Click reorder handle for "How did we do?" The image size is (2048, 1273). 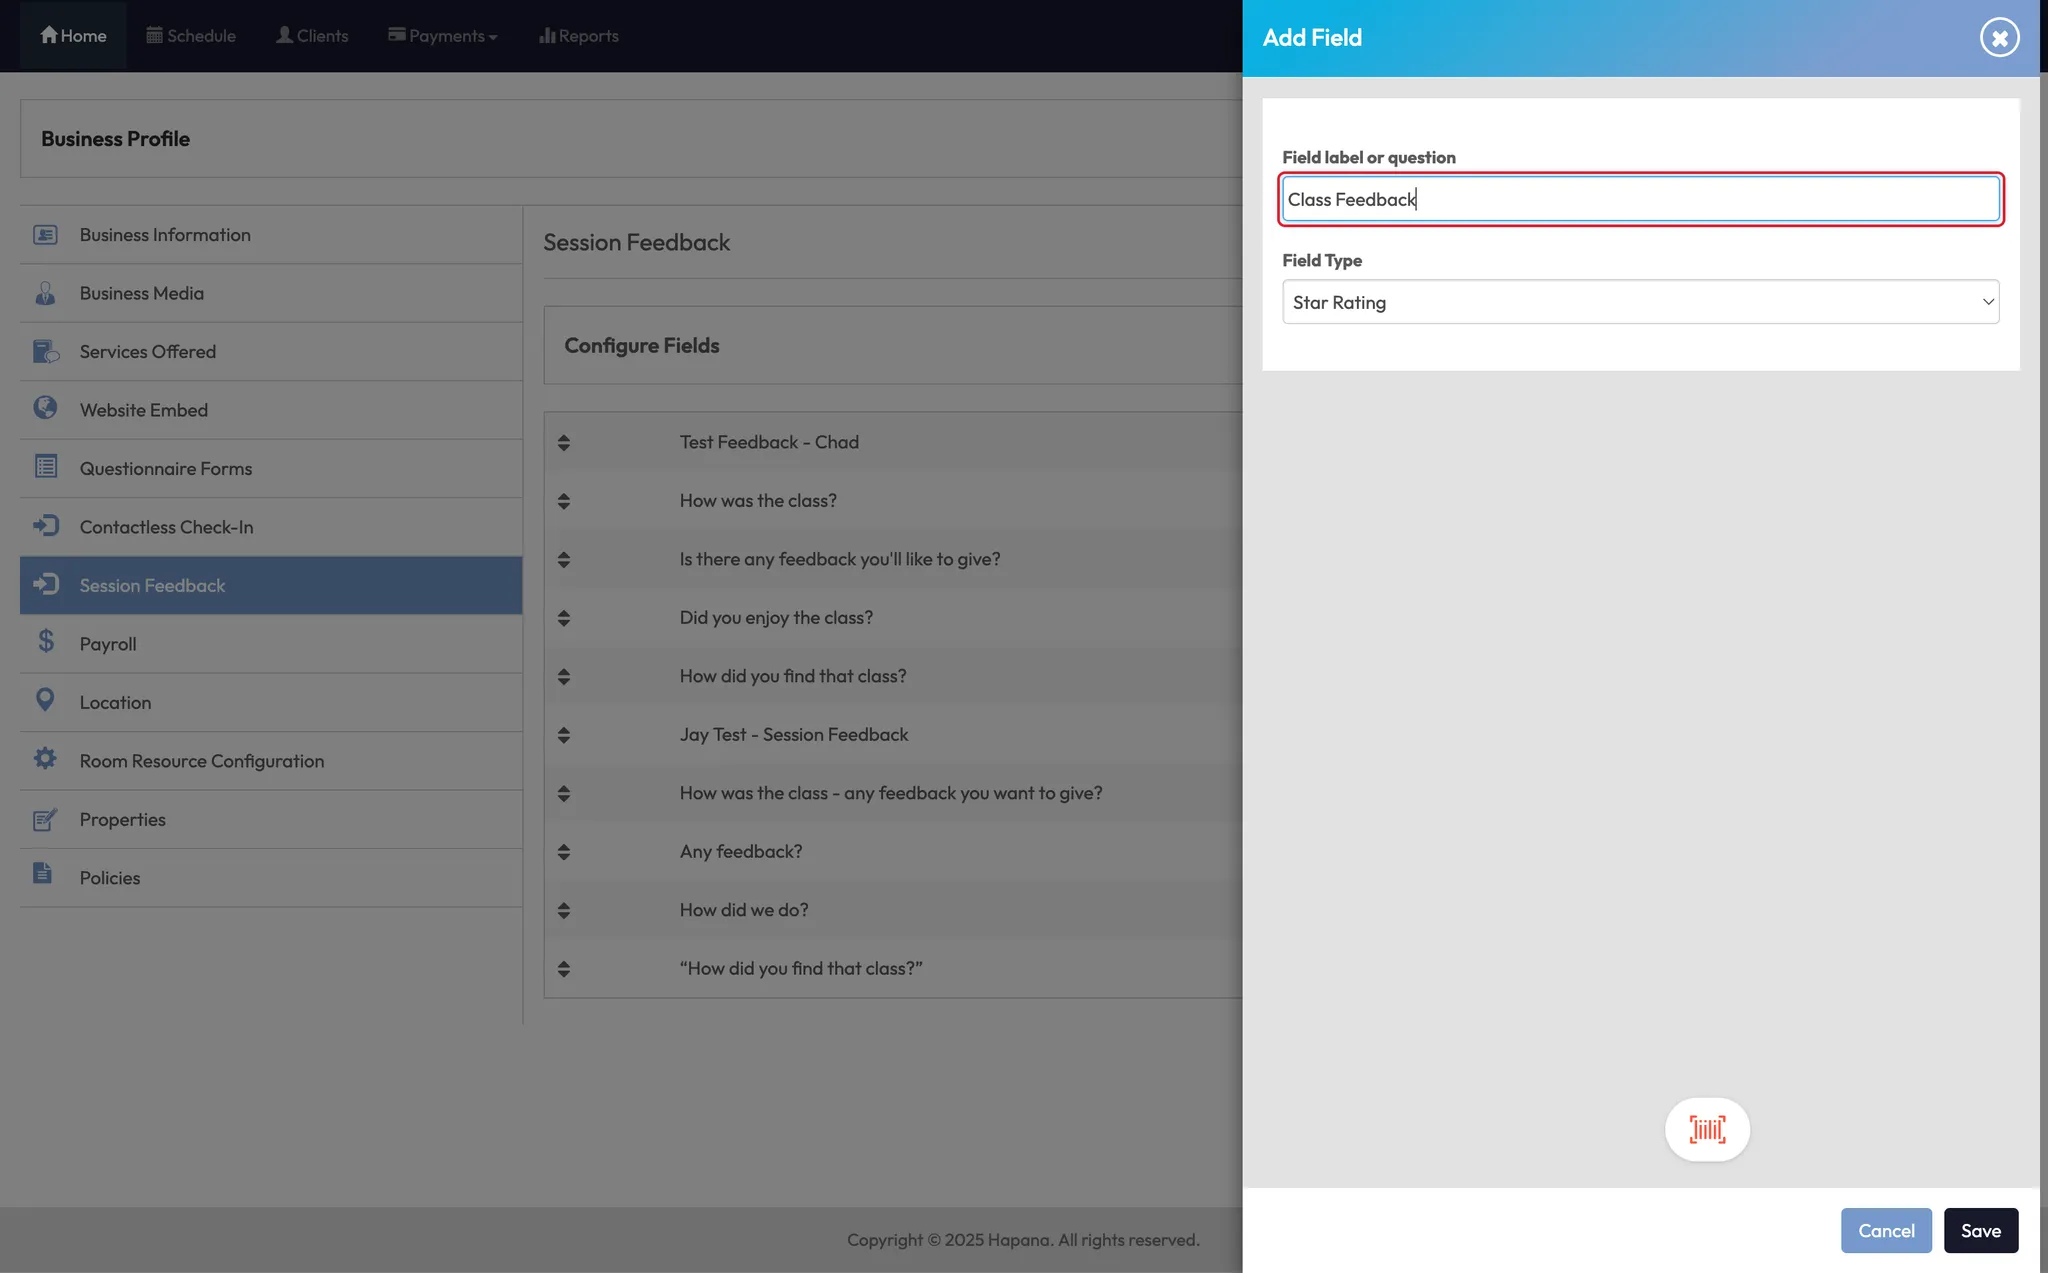point(564,910)
